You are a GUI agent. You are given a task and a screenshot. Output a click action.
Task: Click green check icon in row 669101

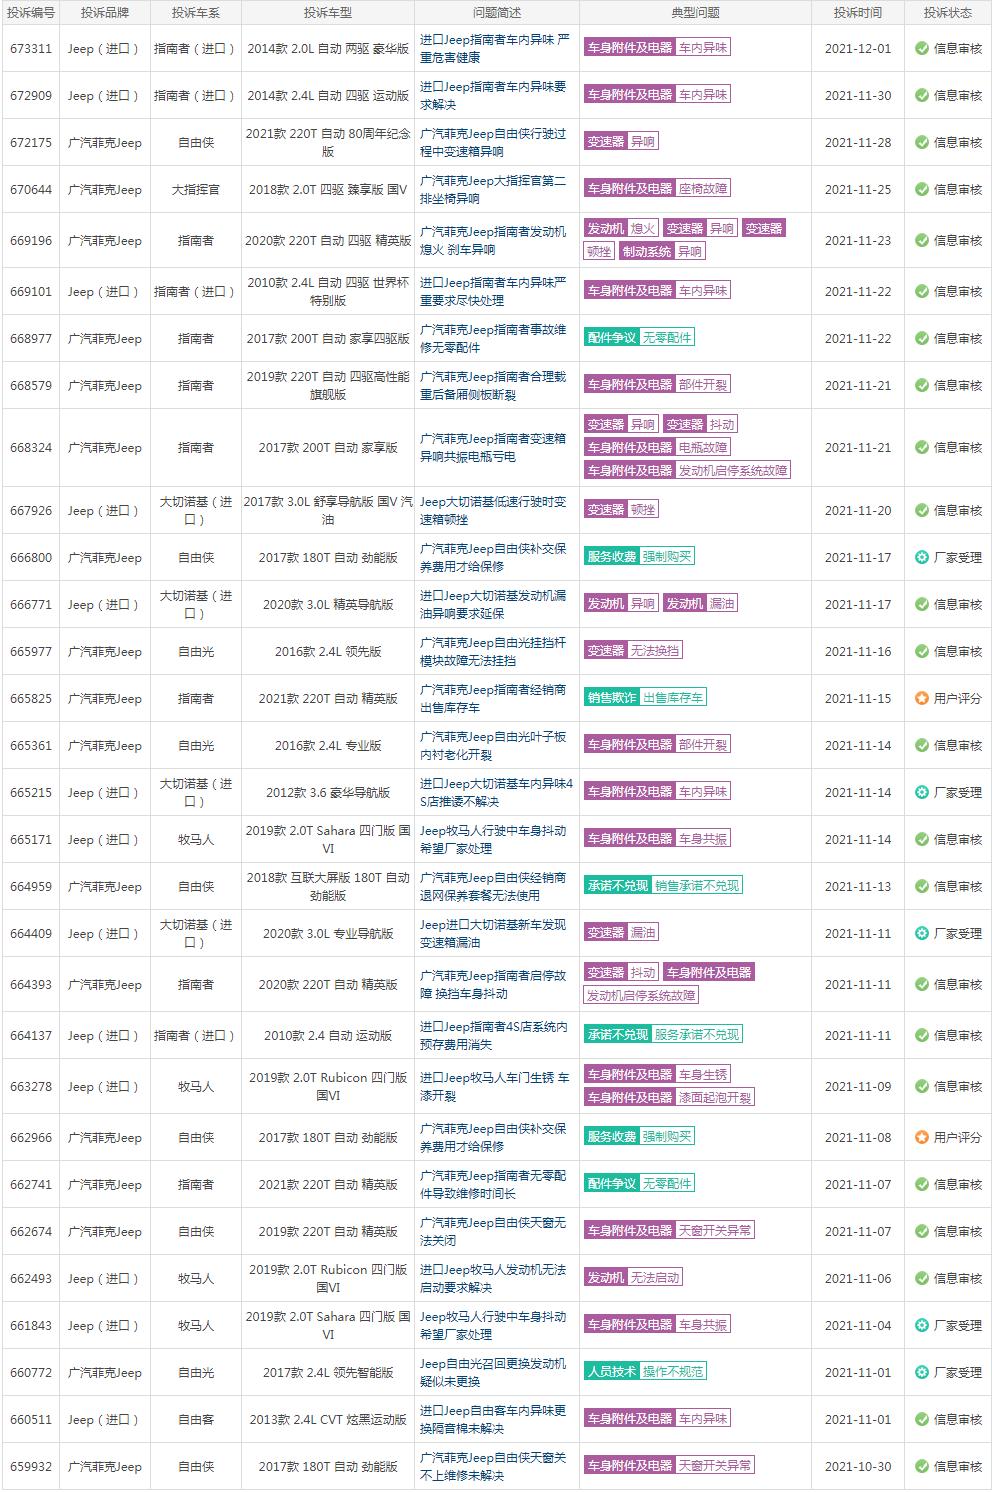coord(922,291)
